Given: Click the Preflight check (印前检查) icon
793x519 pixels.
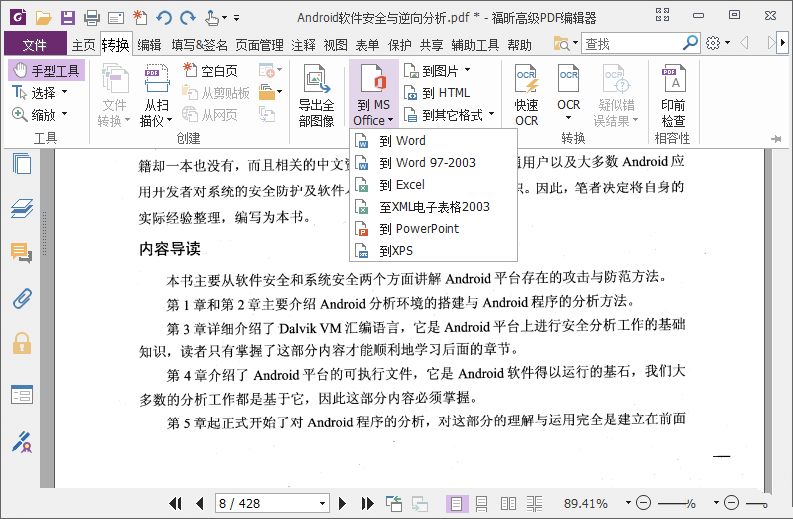Looking at the screenshot, I should tap(673, 96).
